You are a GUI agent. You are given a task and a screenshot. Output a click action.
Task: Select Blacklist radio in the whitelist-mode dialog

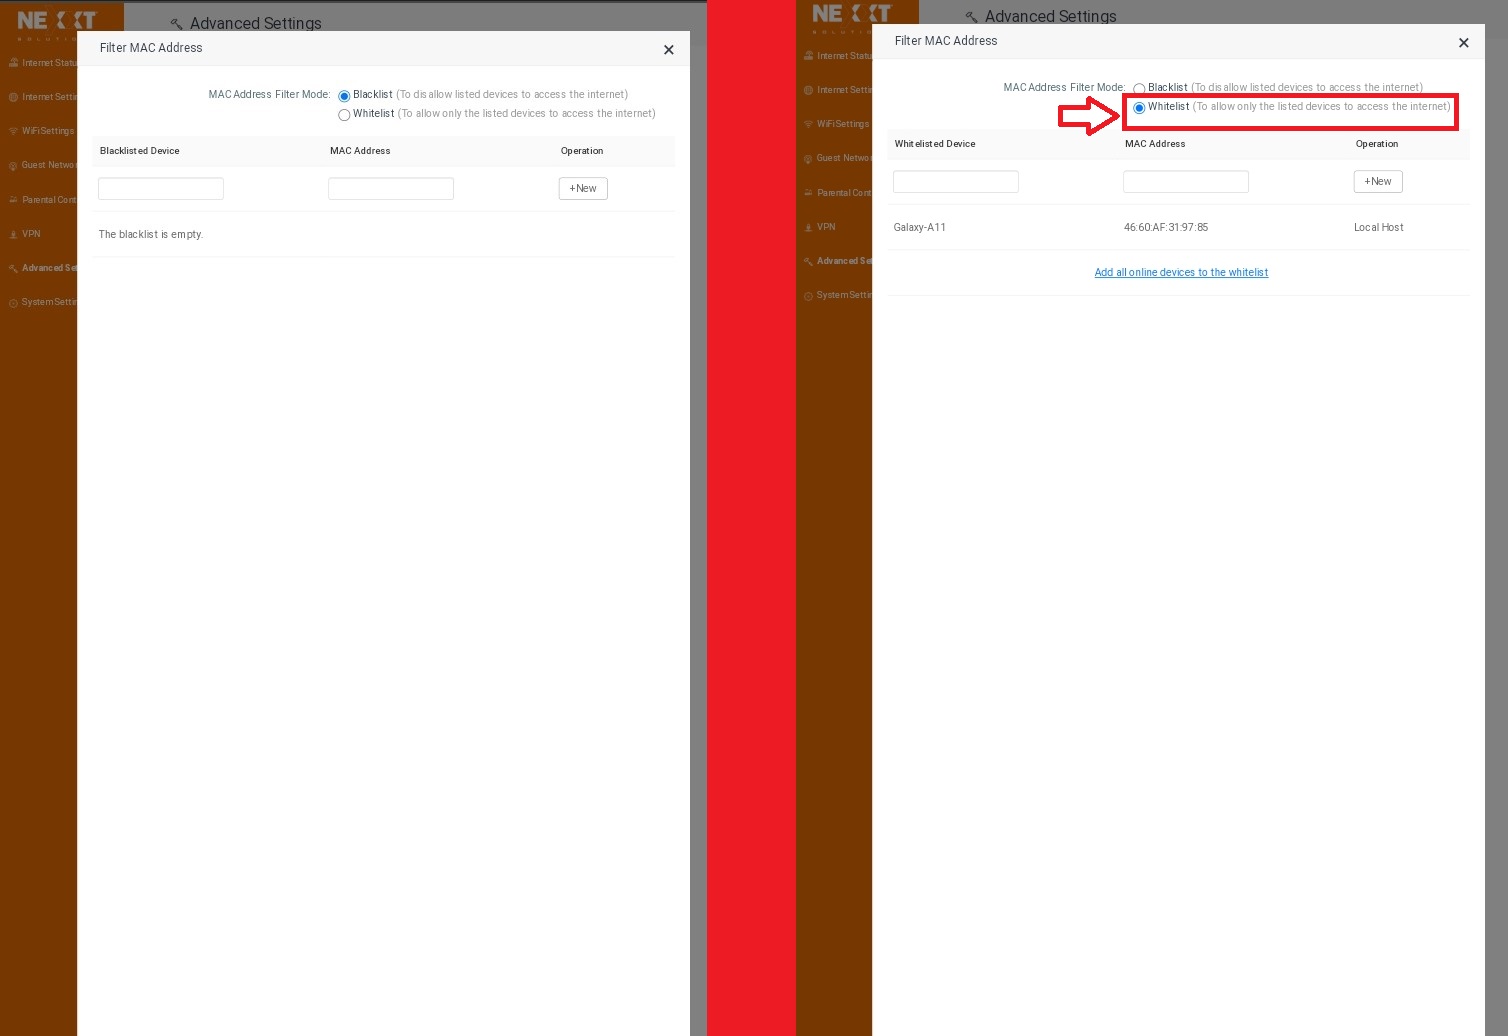click(x=1139, y=89)
